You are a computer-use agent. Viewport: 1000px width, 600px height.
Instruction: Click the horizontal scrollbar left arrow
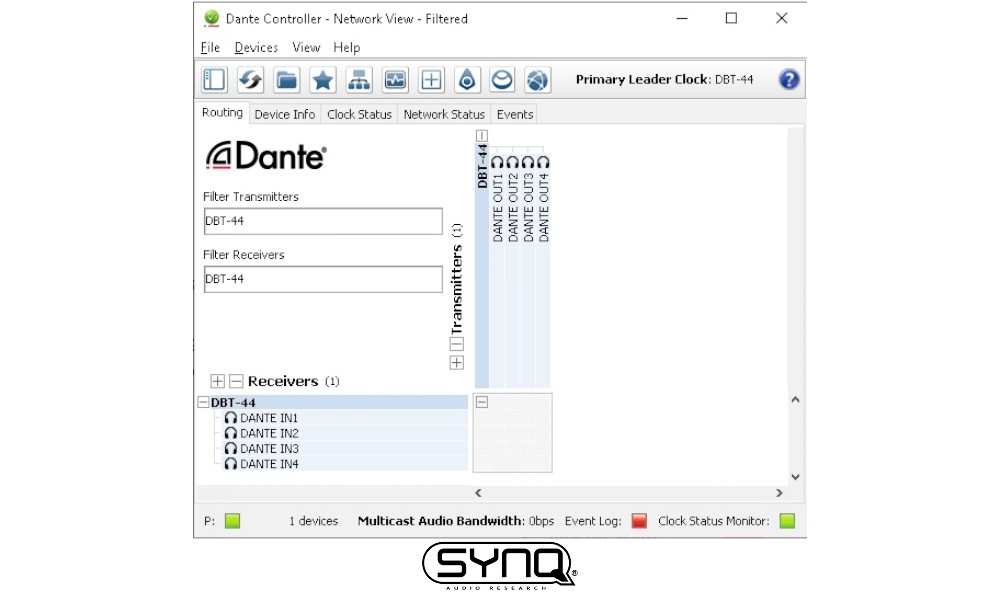click(478, 493)
